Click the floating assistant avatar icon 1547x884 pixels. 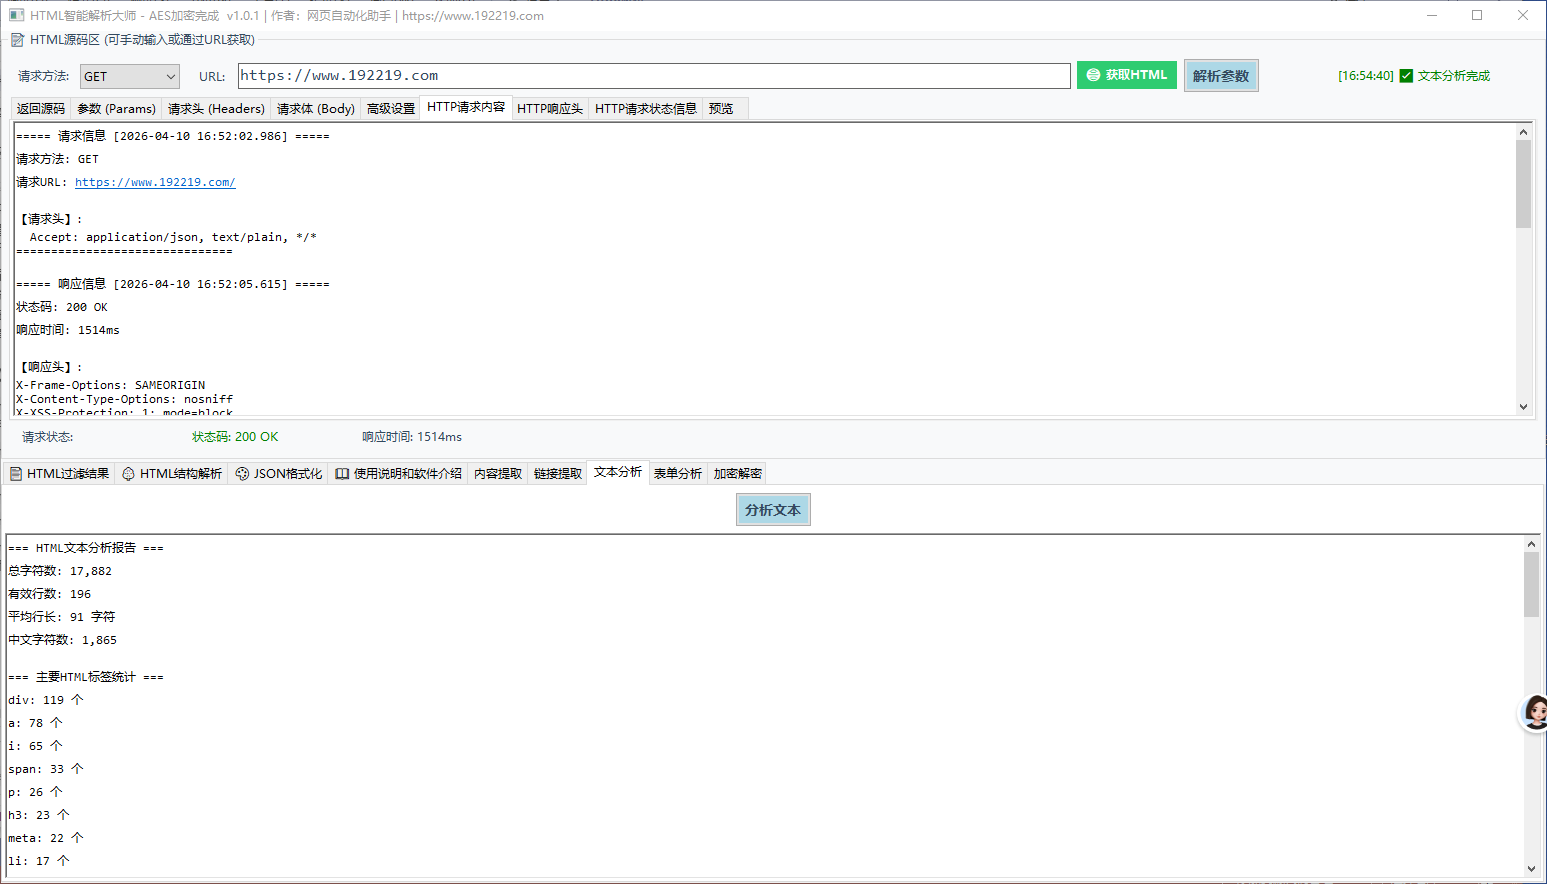pyautogui.click(x=1535, y=713)
